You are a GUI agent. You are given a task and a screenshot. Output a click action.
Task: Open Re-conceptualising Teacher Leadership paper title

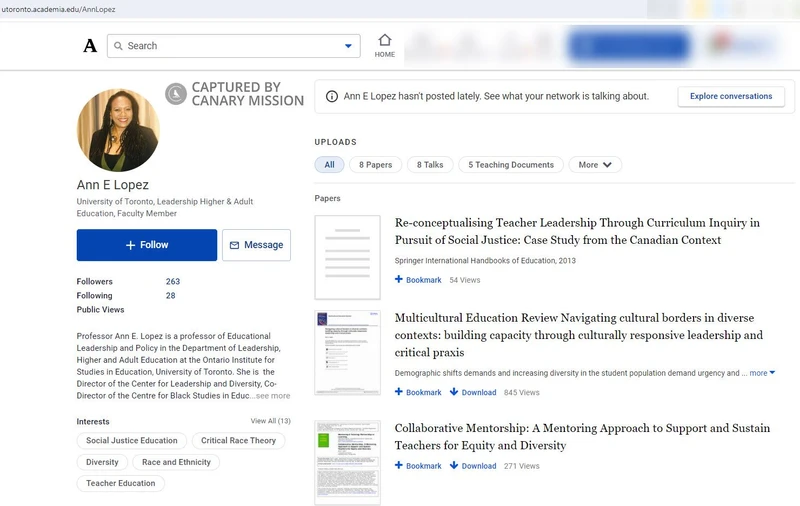[577, 232]
